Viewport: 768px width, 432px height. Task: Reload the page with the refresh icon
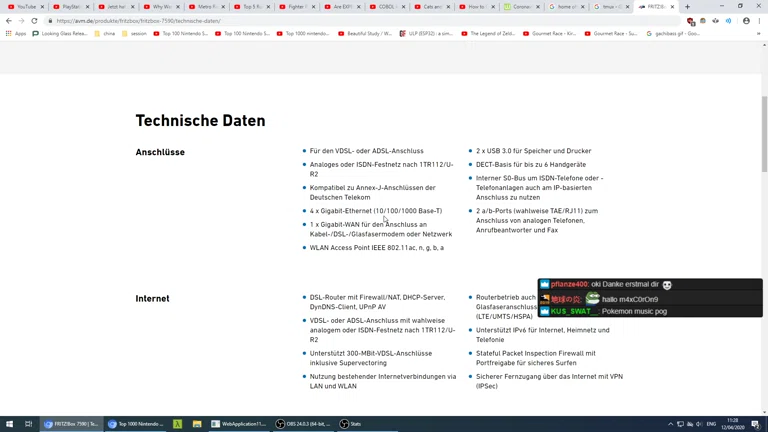point(34,21)
